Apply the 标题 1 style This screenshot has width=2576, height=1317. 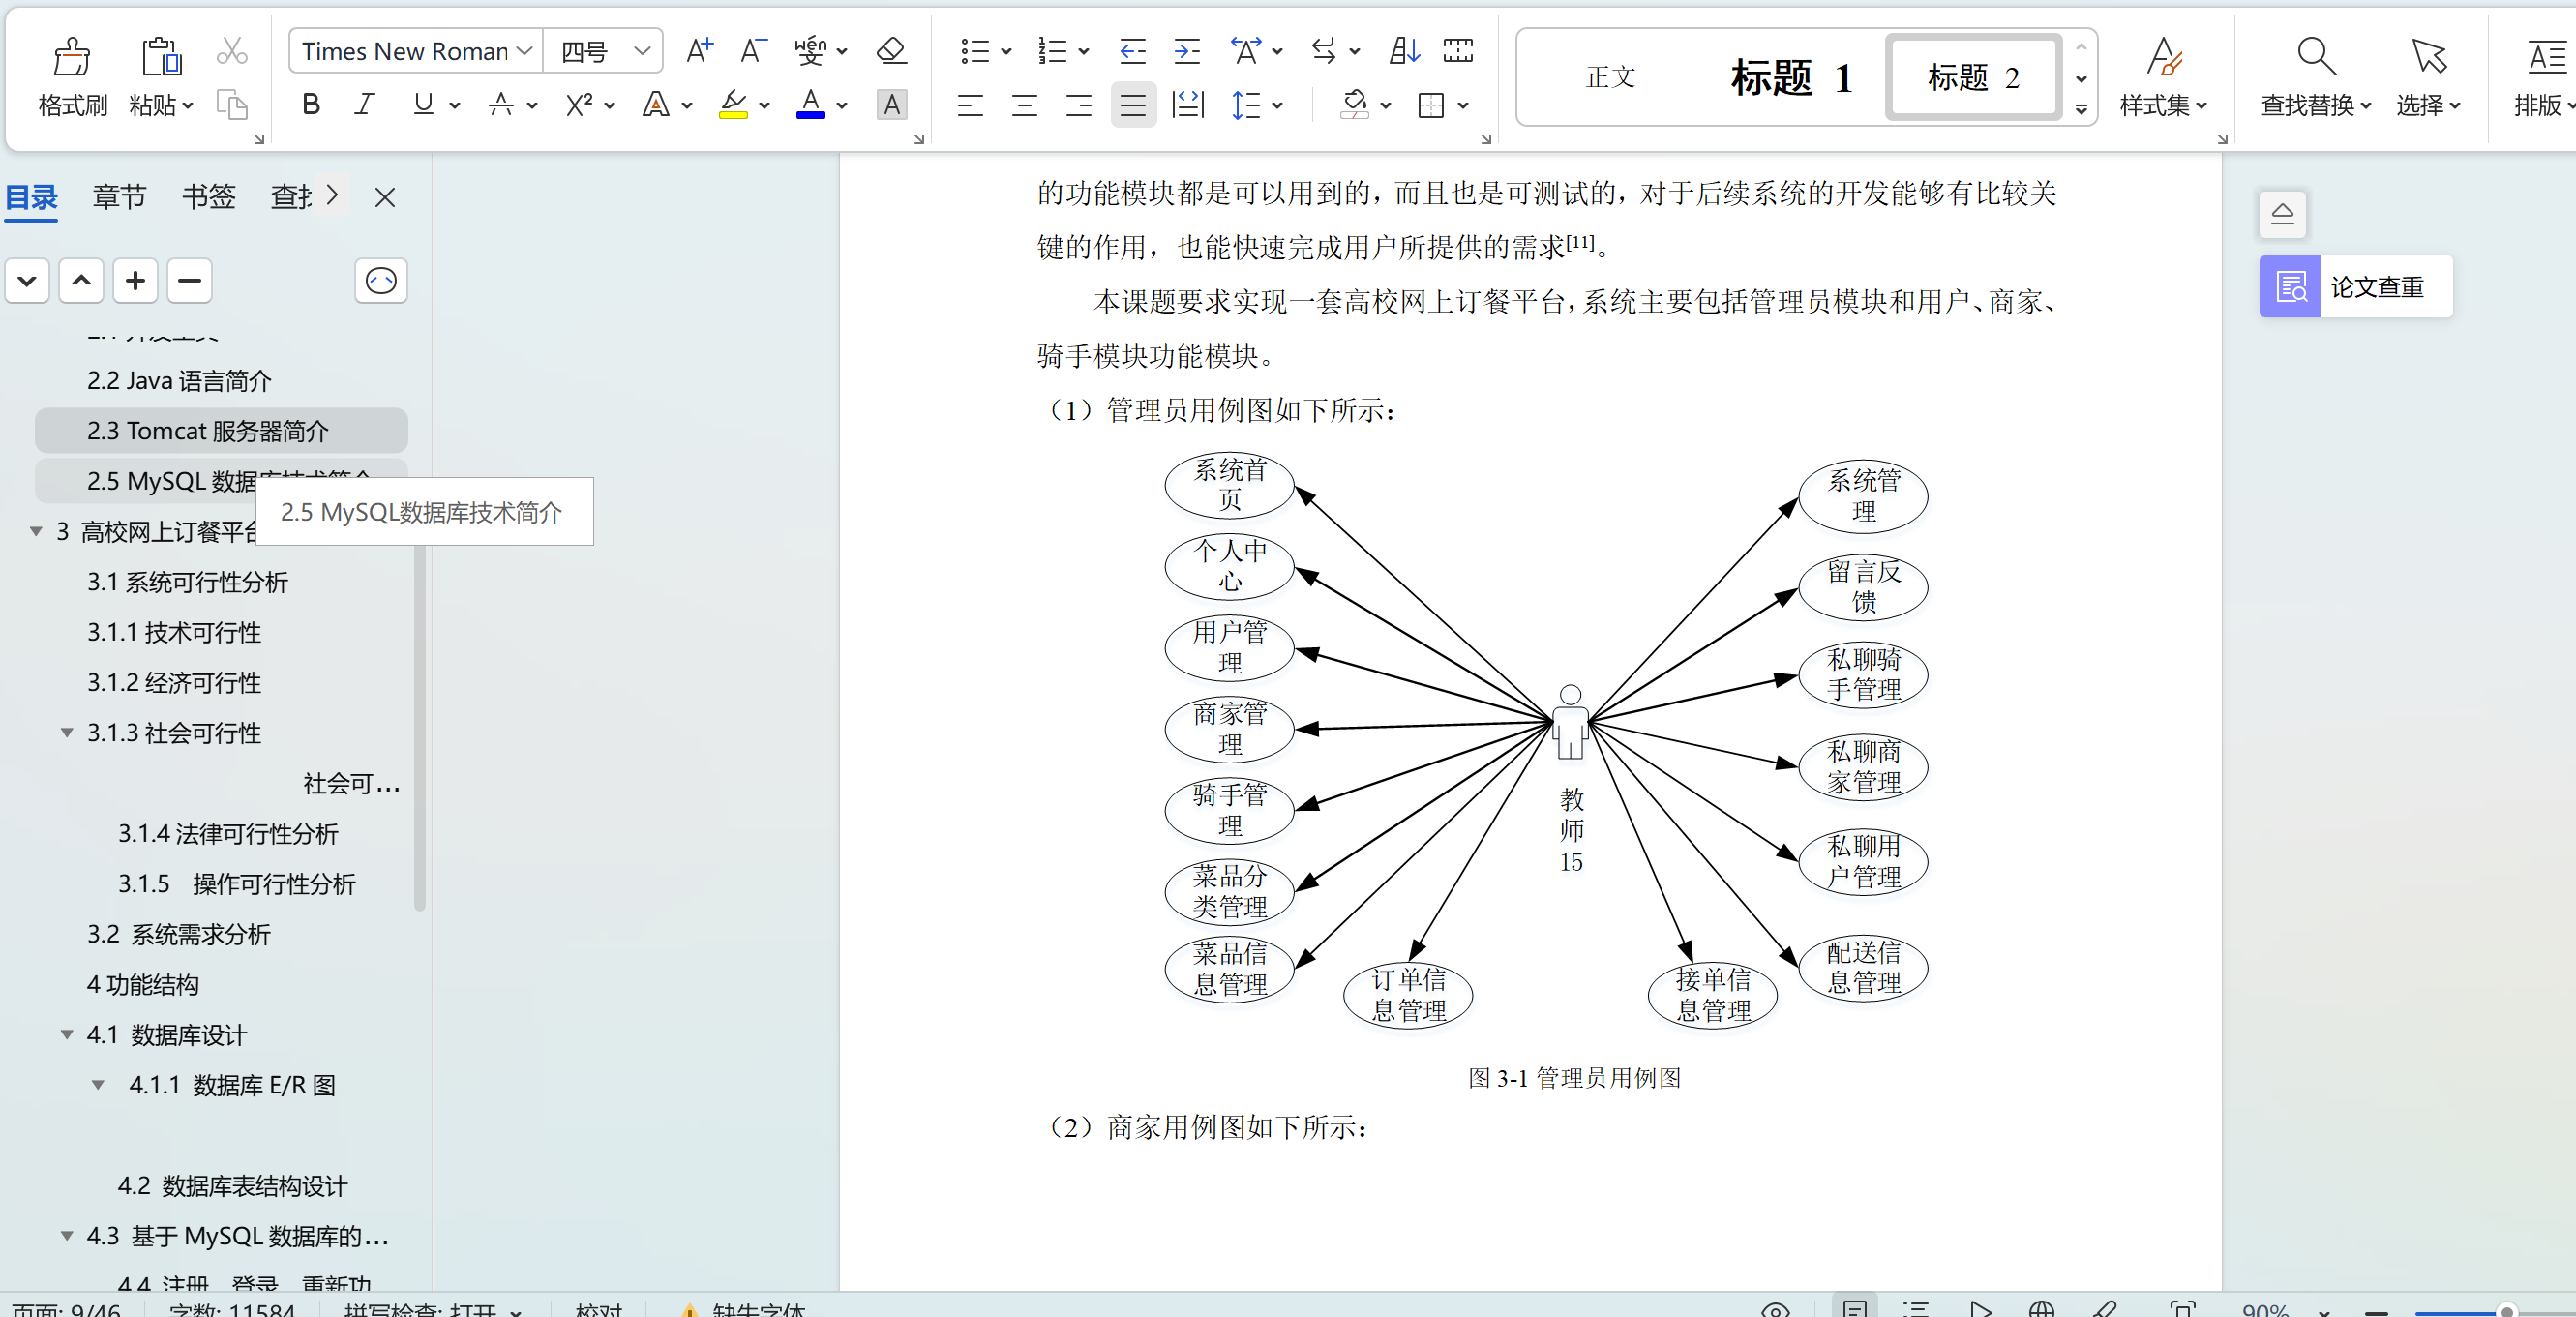coord(1790,77)
